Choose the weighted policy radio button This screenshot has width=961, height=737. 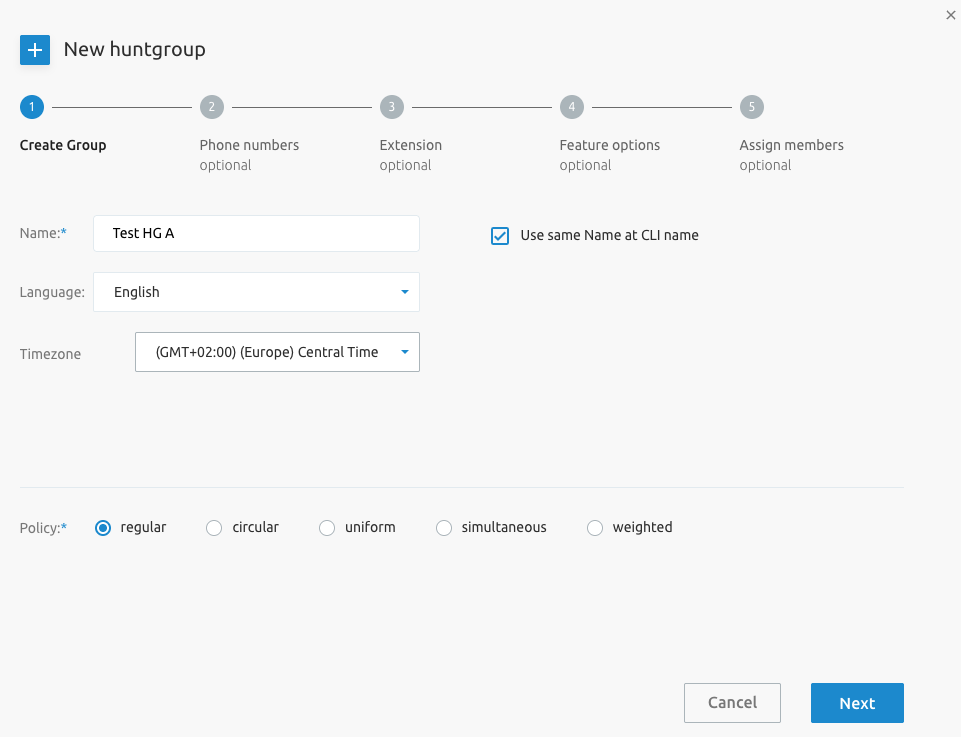(594, 528)
